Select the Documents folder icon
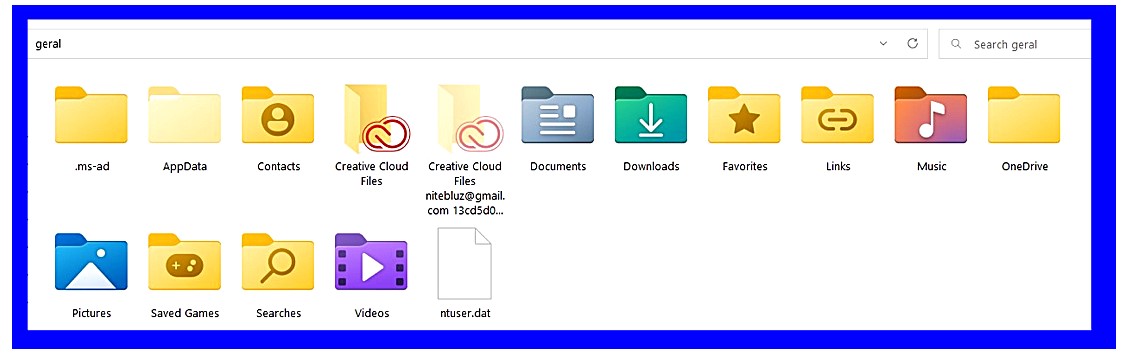1126x362 pixels. pos(558,115)
